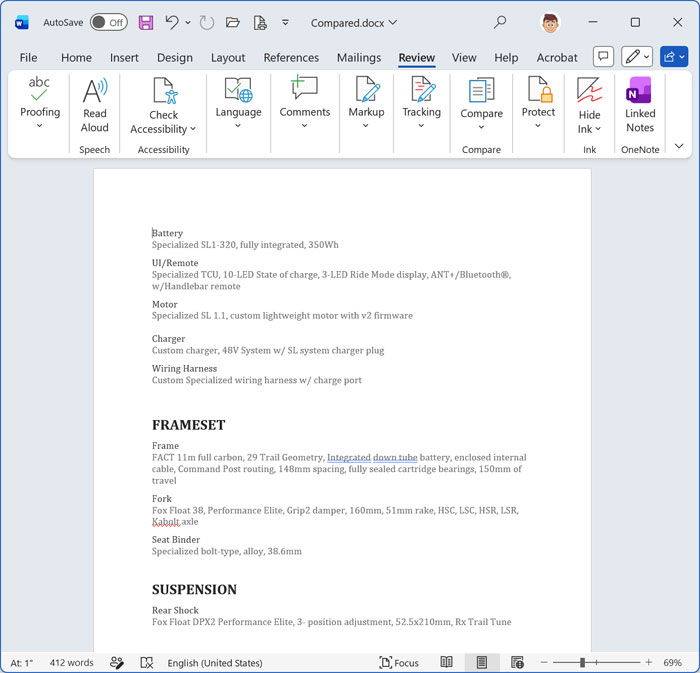Click the zoom out minus button

[x=544, y=662]
